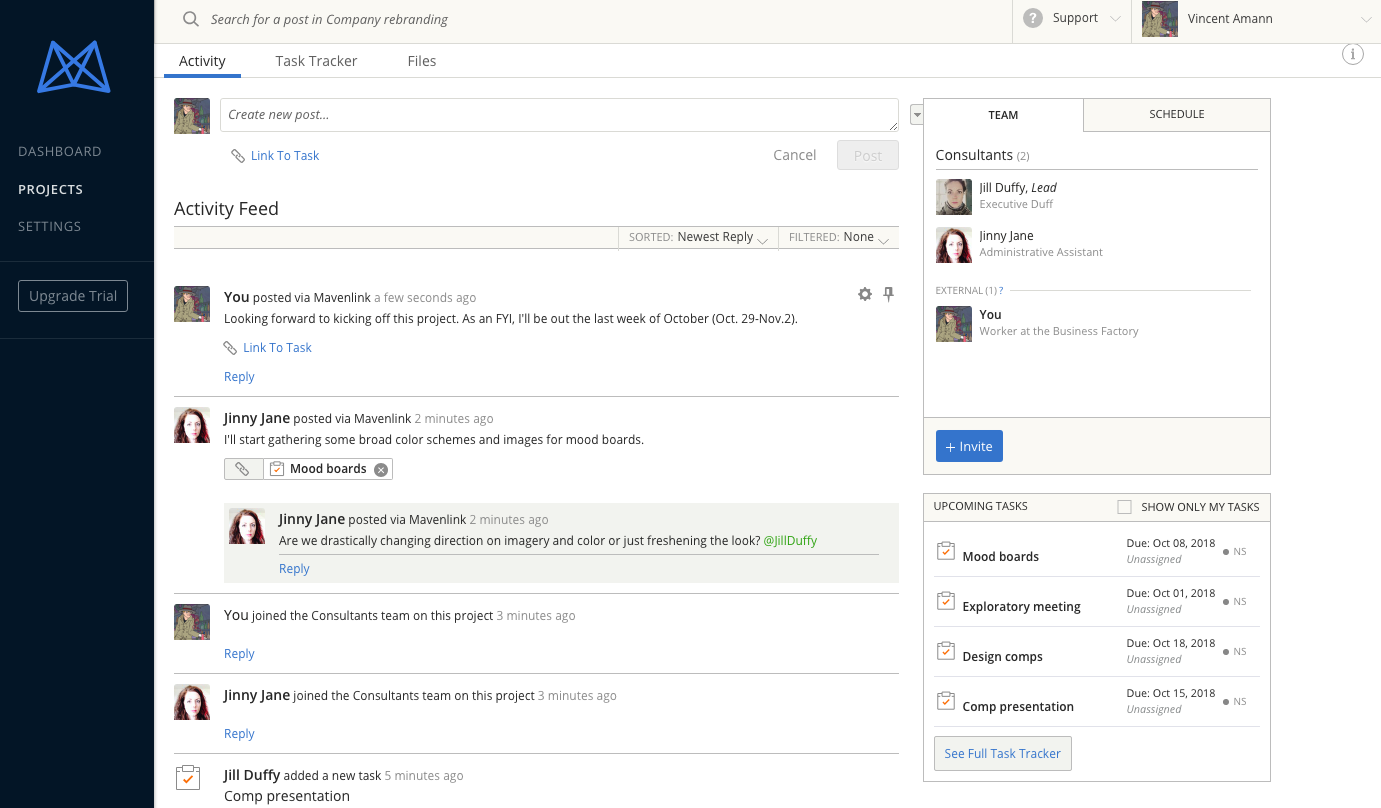
Task: Click the Mavenlink logo in sidebar
Action: 74,67
